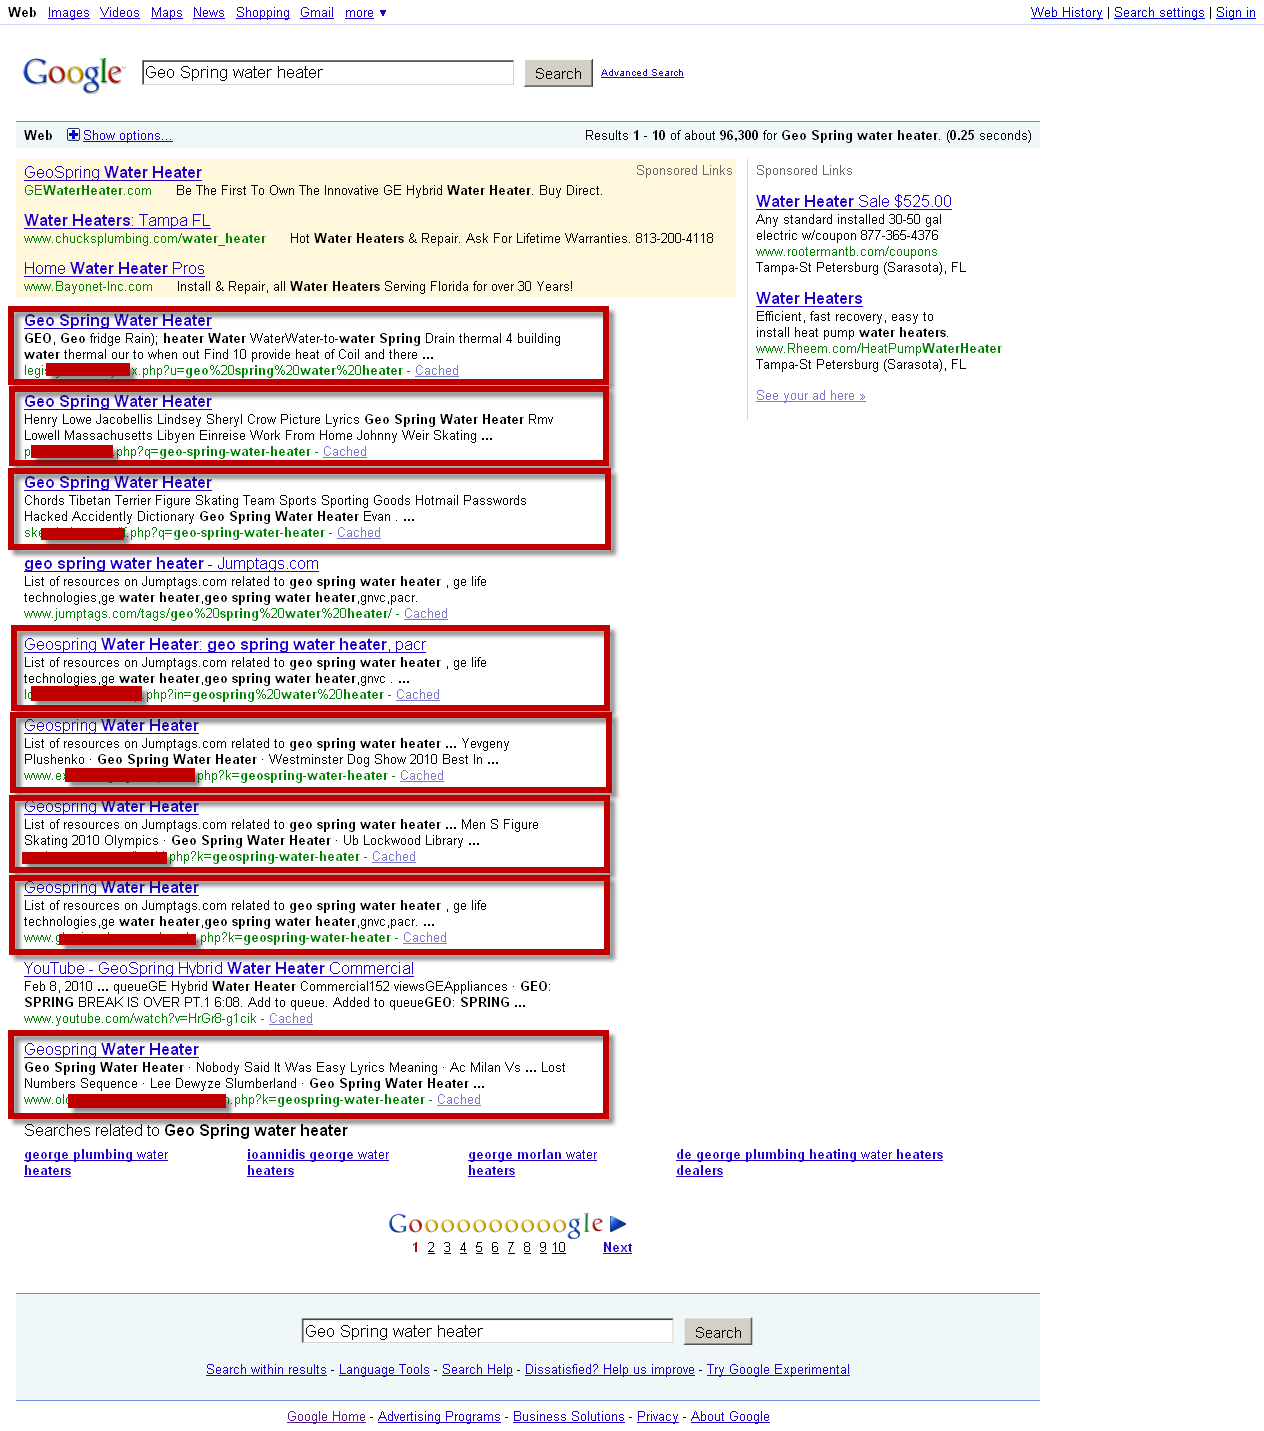Click Show options link
This screenshot has height=1431, width=1264.
click(x=128, y=136)
